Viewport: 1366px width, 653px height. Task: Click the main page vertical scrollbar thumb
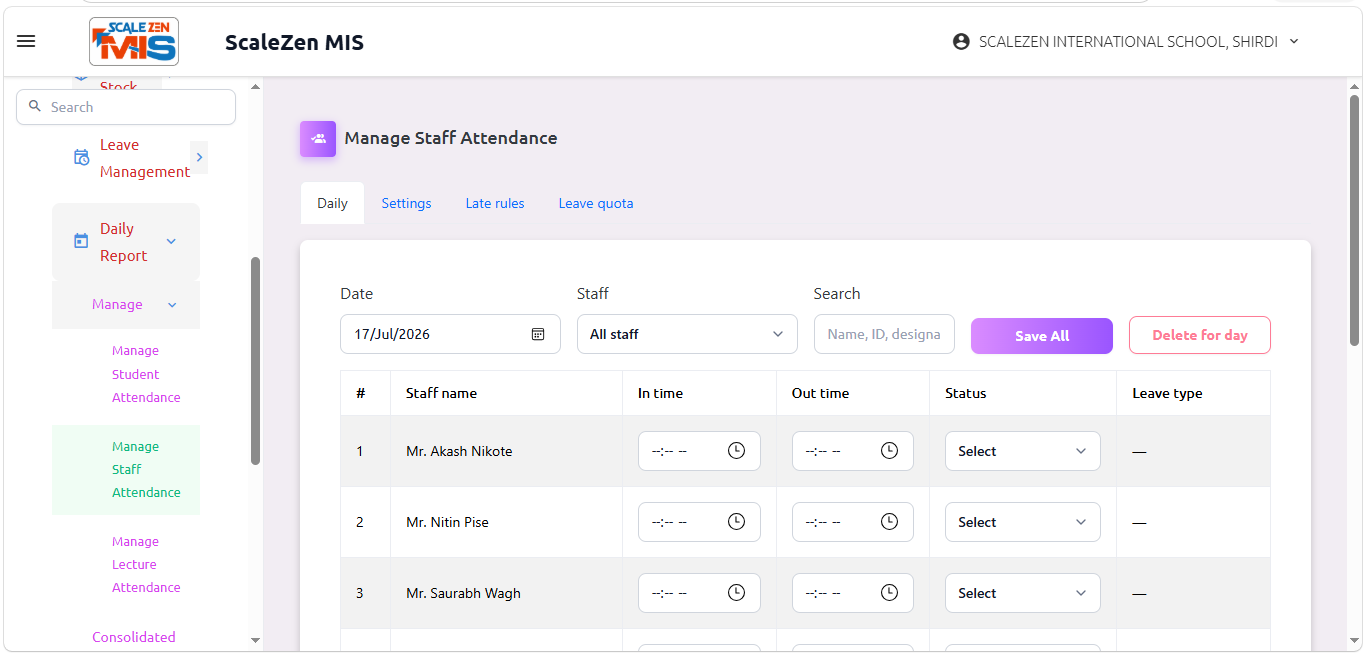click(1354, 220)
